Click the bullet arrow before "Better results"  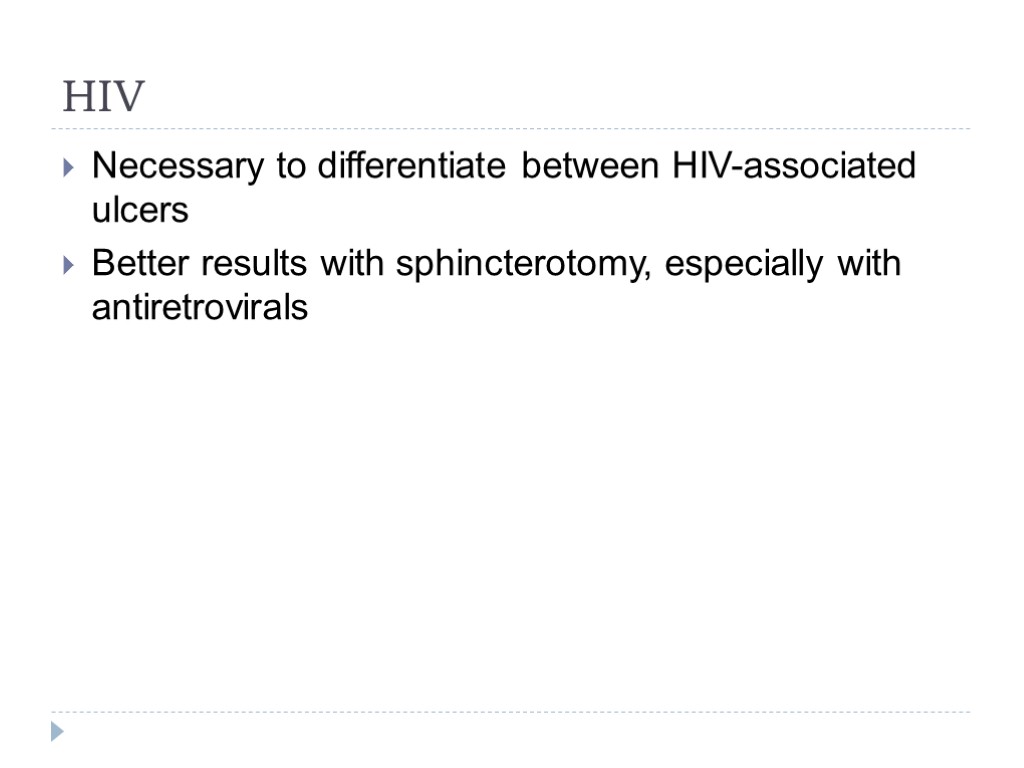(67, 266)
